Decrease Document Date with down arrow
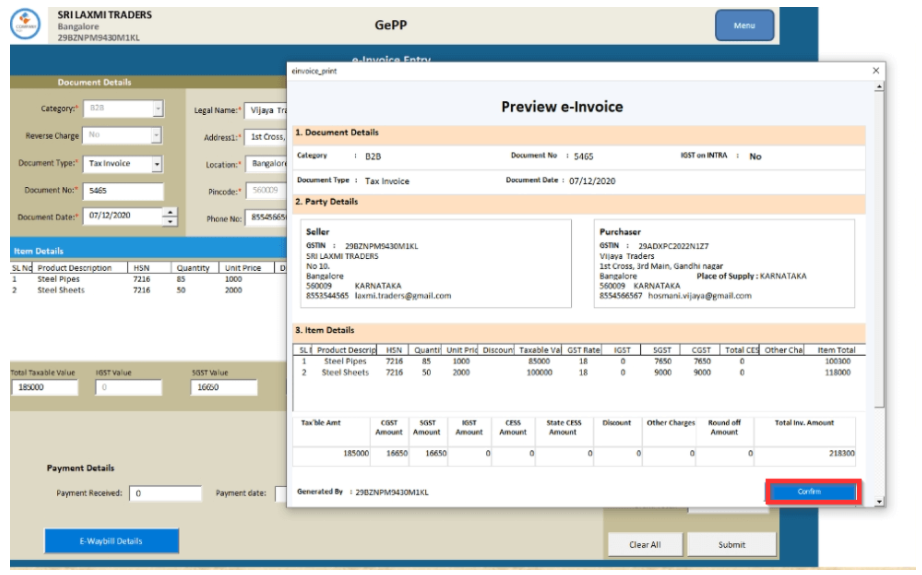This screenshot has height=575, width=922. click(170, 222)
